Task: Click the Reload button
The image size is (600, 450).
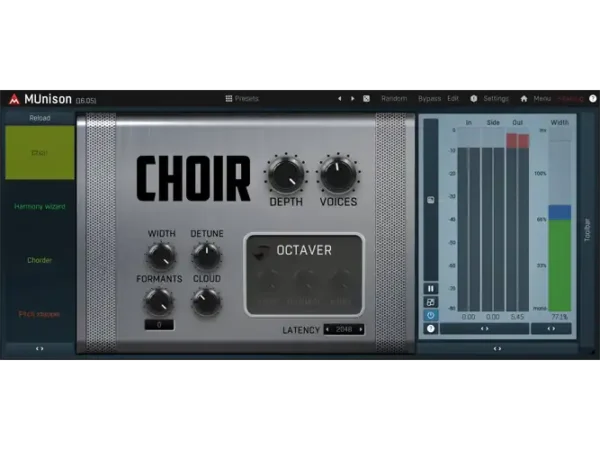Action: [x=40, y=118]
